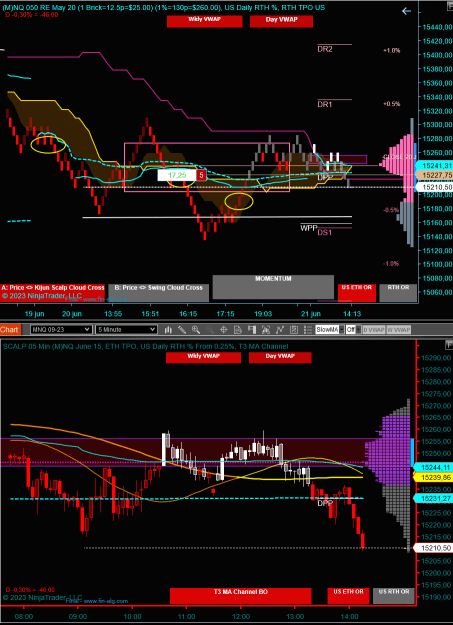
Task: Select the Chart tab
Action: point(10,330)
